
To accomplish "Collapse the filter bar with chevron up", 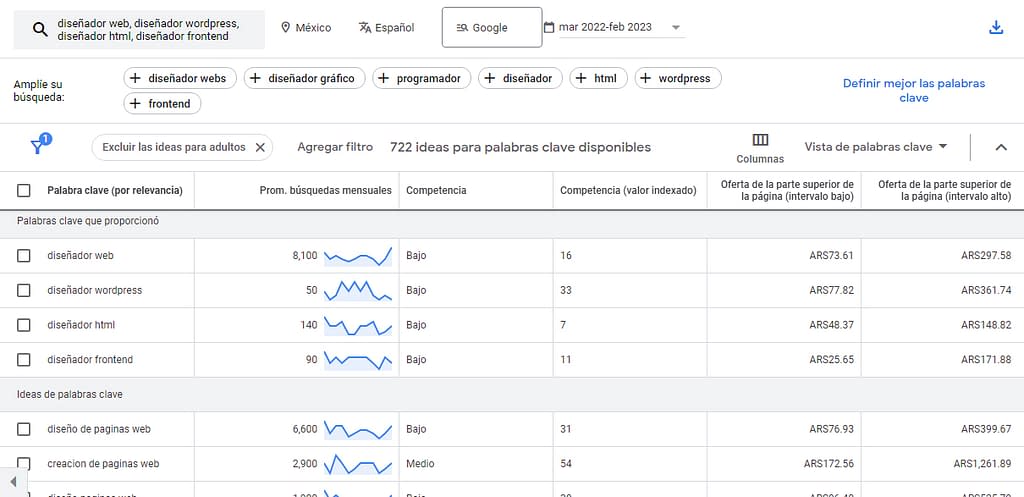I will click(x=1001, y=148).
